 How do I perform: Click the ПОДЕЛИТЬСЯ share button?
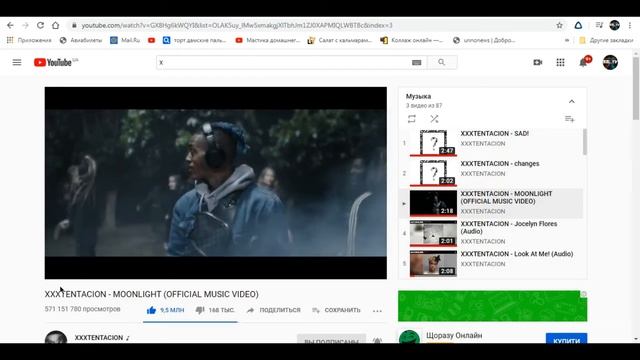tap(273, 310)
